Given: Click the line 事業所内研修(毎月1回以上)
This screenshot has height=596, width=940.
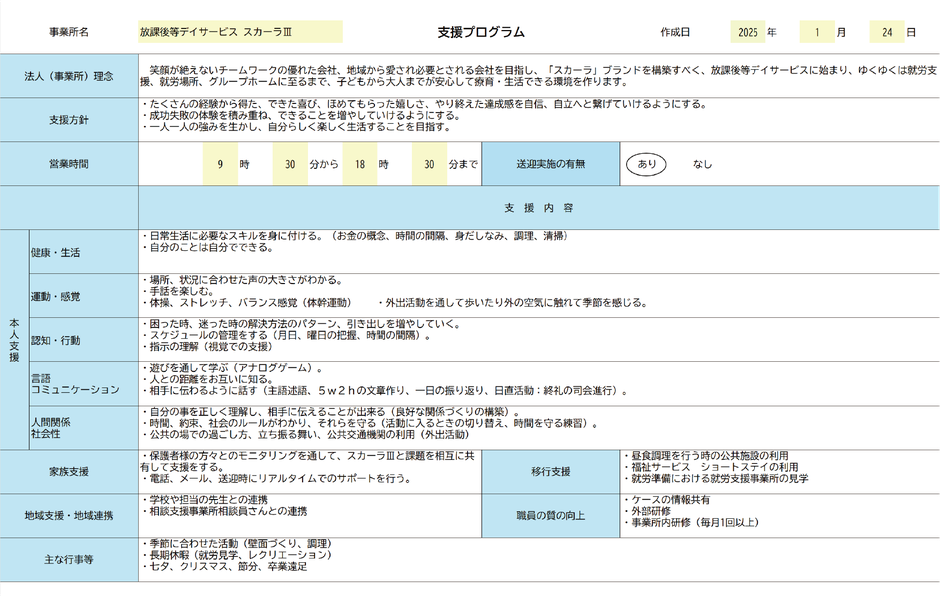Looking at the screenshot, I should coord(691,522).
